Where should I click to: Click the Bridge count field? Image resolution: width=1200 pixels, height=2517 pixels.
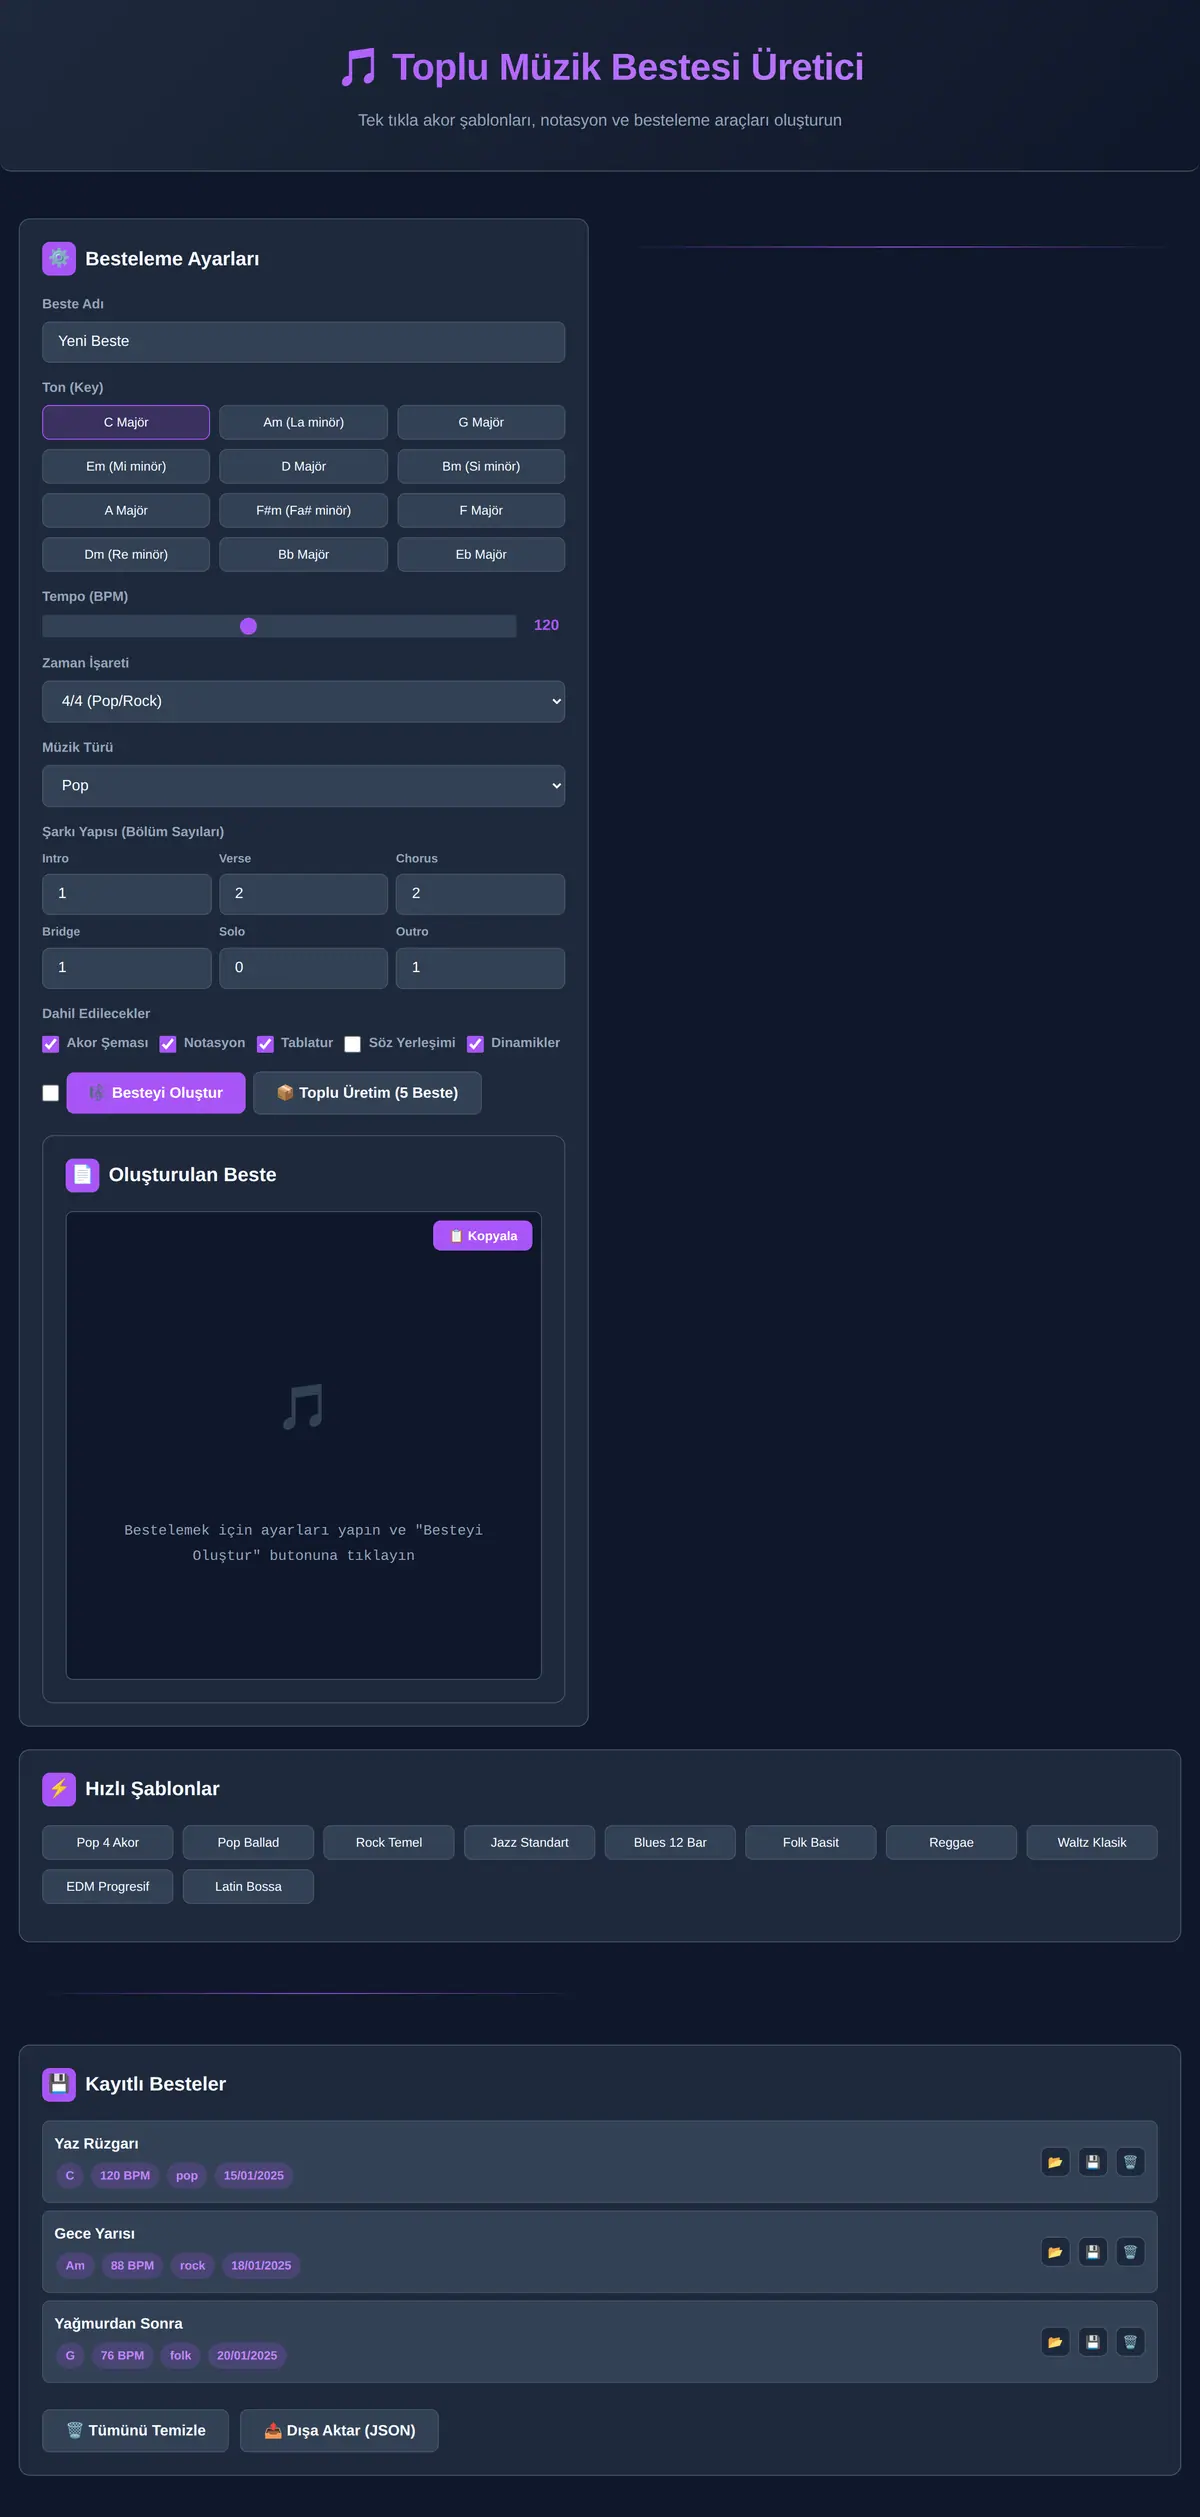(126, 968)
